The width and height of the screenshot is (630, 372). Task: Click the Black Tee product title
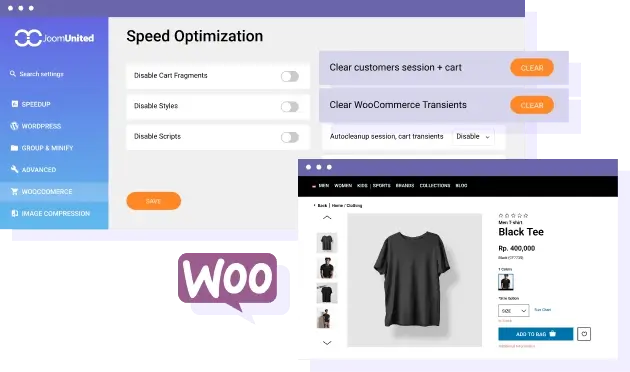point(521,232)
